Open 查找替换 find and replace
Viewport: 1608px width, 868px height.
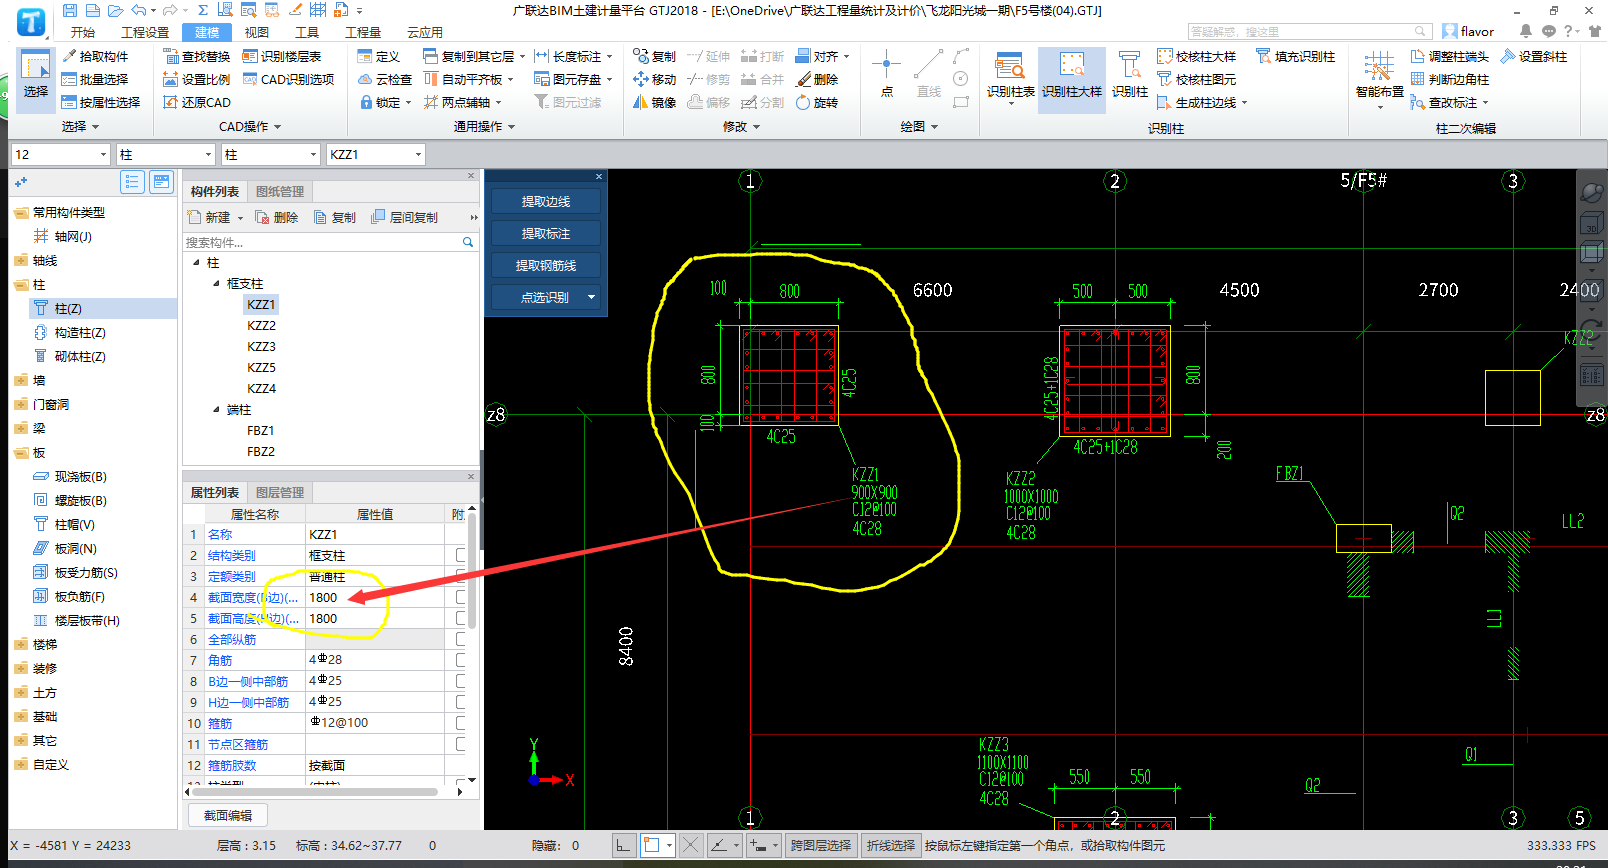(197, 56)
